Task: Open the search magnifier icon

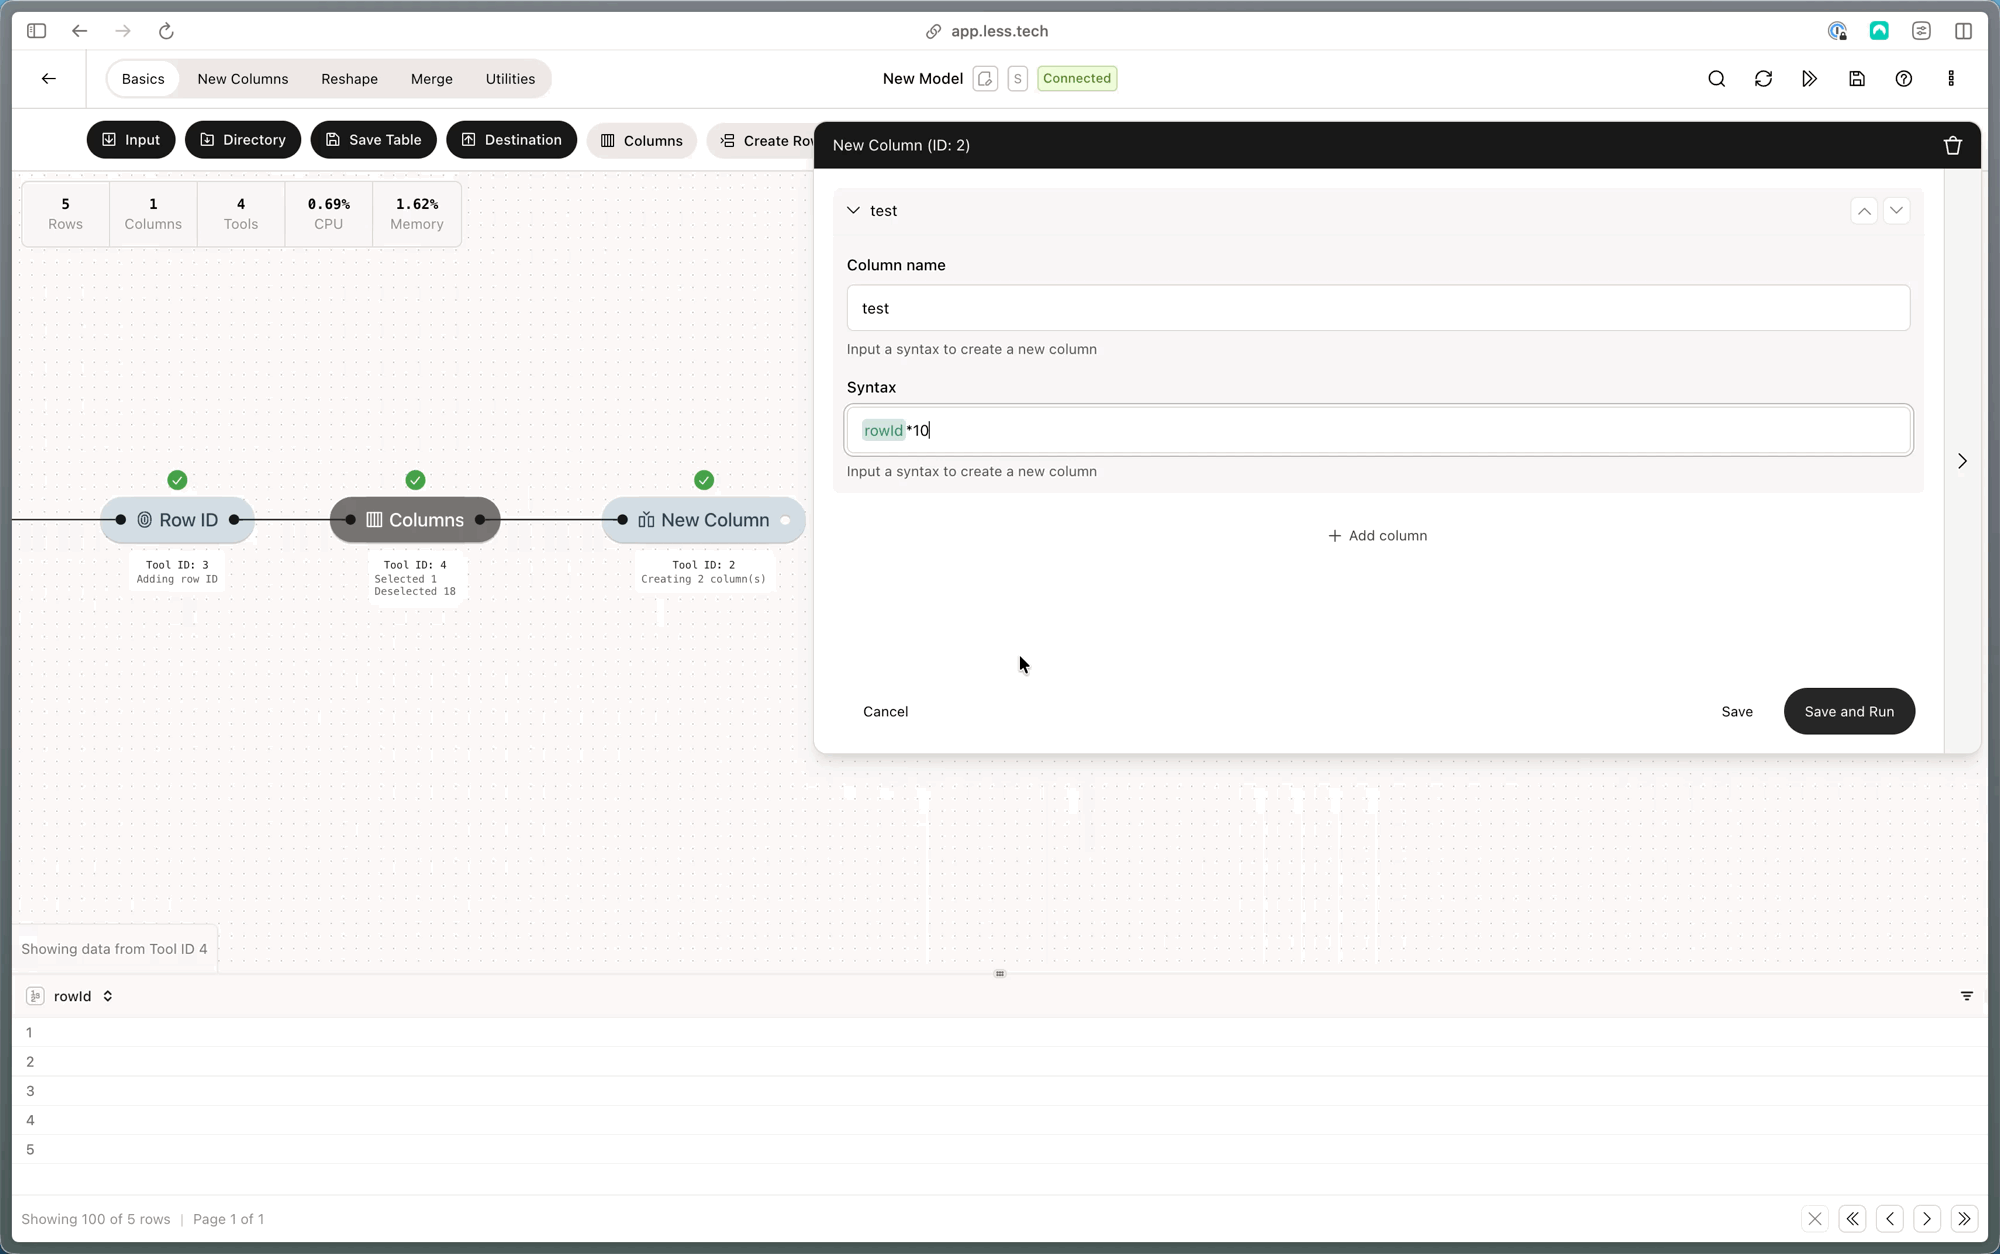Action: [1716, 79]
